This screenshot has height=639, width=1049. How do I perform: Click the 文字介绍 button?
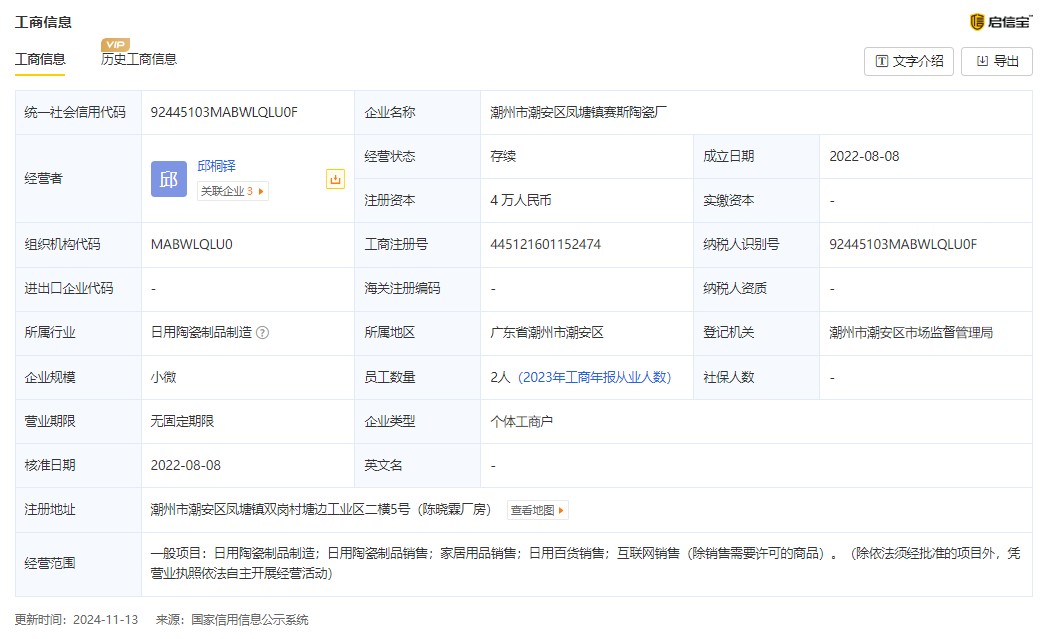(909, 62)
